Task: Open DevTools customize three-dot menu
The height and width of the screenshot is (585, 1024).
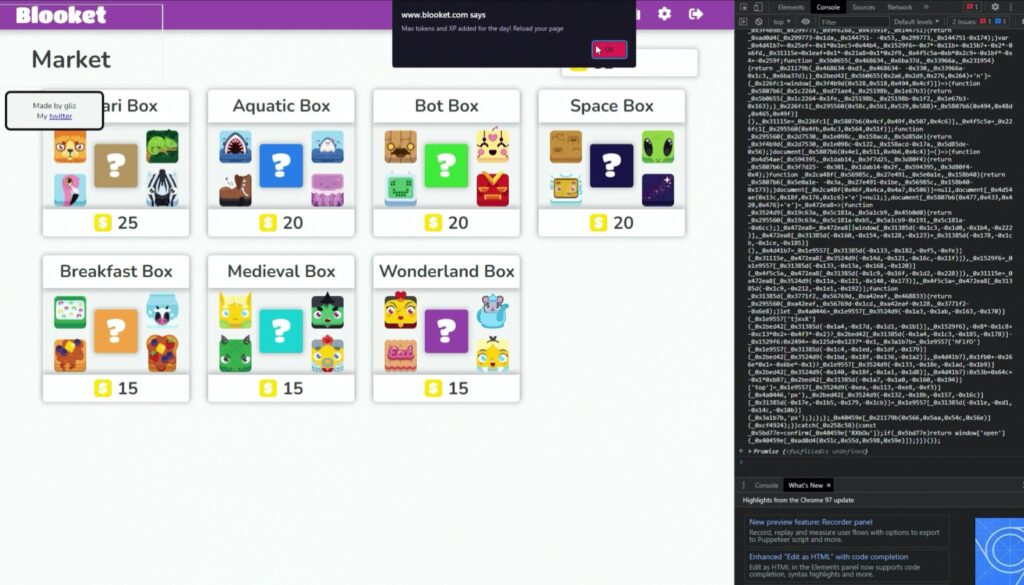Action: [1010, 7]
